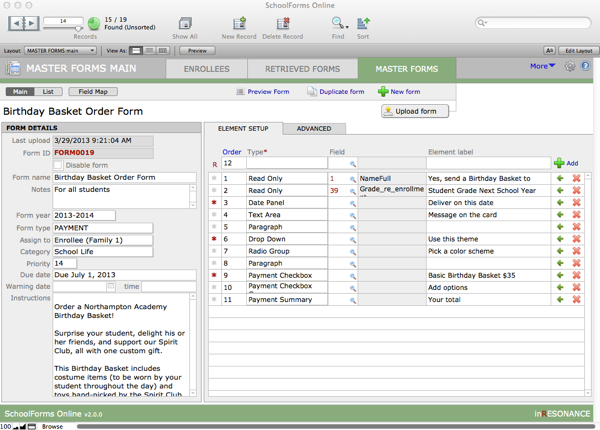
Task: Open the Show All records icon
Action: [x=185, y=24]
